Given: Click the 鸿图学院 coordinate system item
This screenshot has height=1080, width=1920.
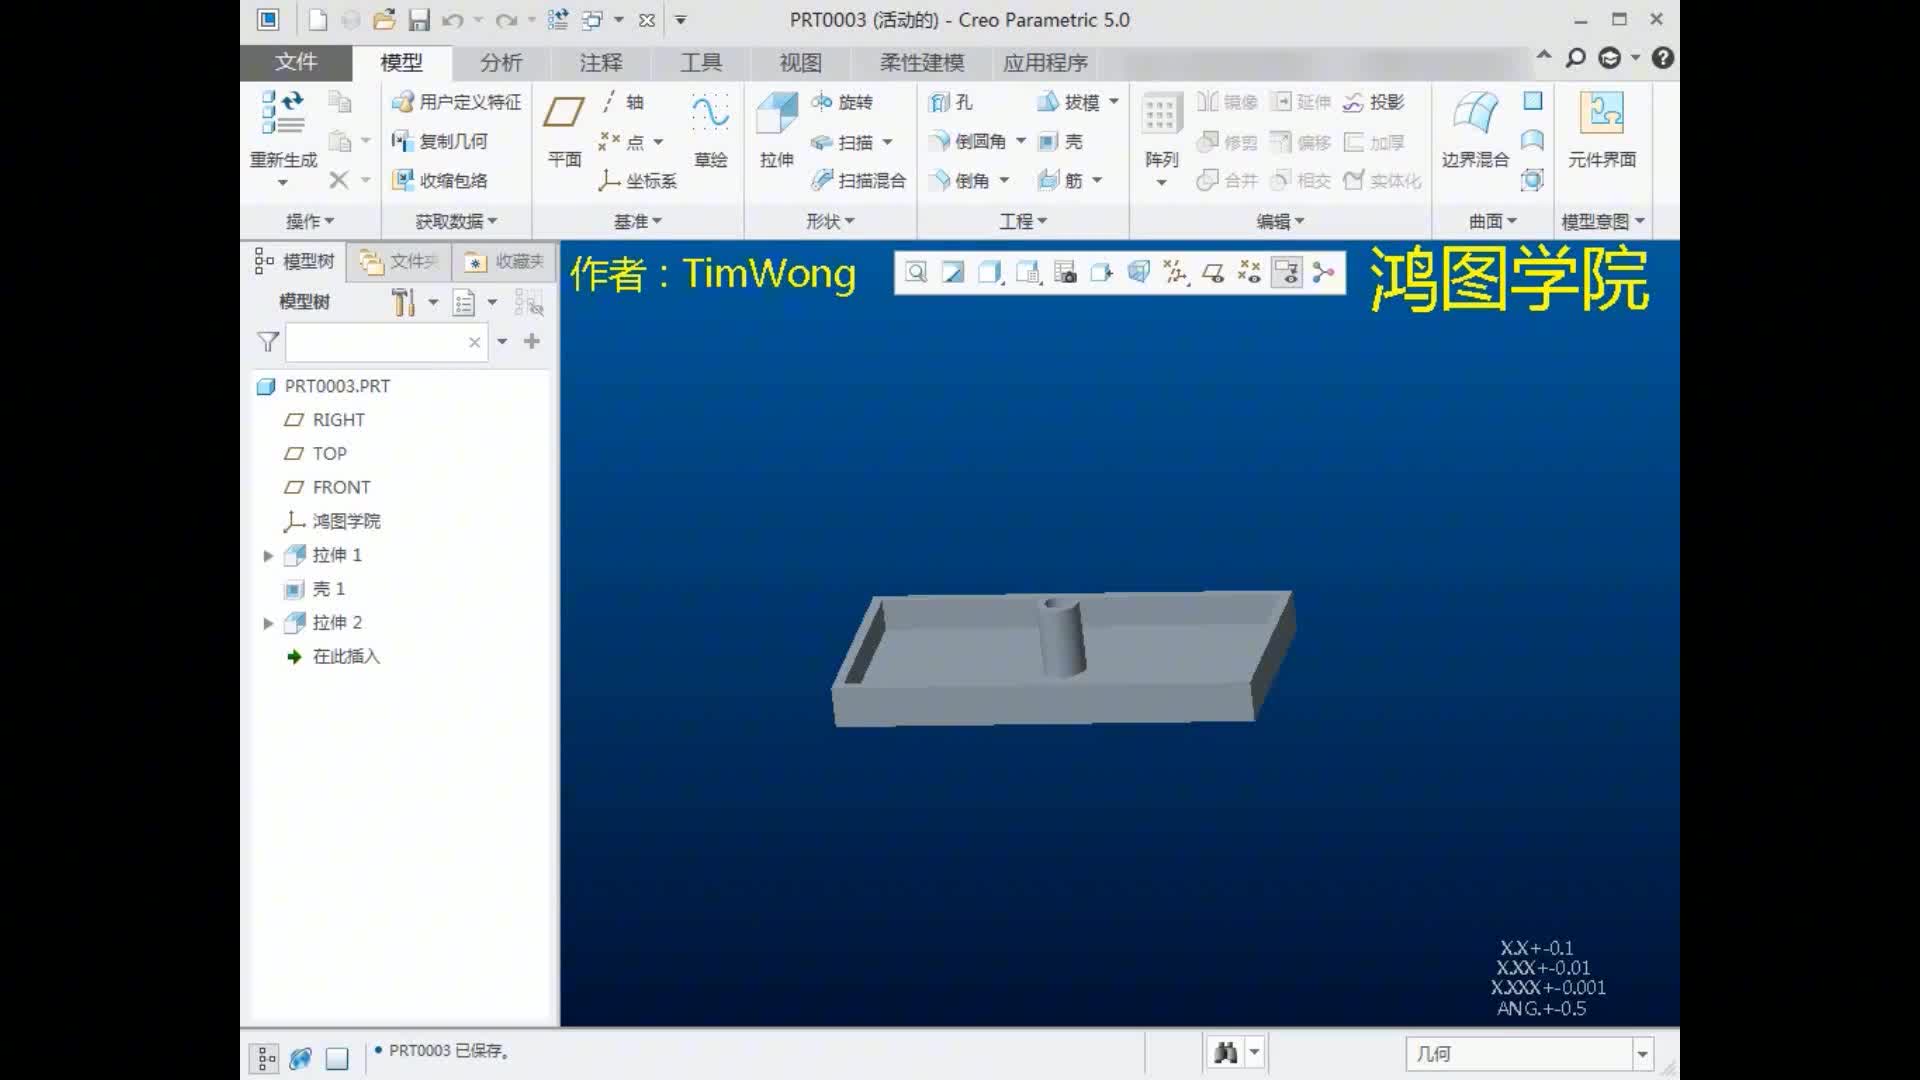Looking at the screenshot, I should [345, 521].
